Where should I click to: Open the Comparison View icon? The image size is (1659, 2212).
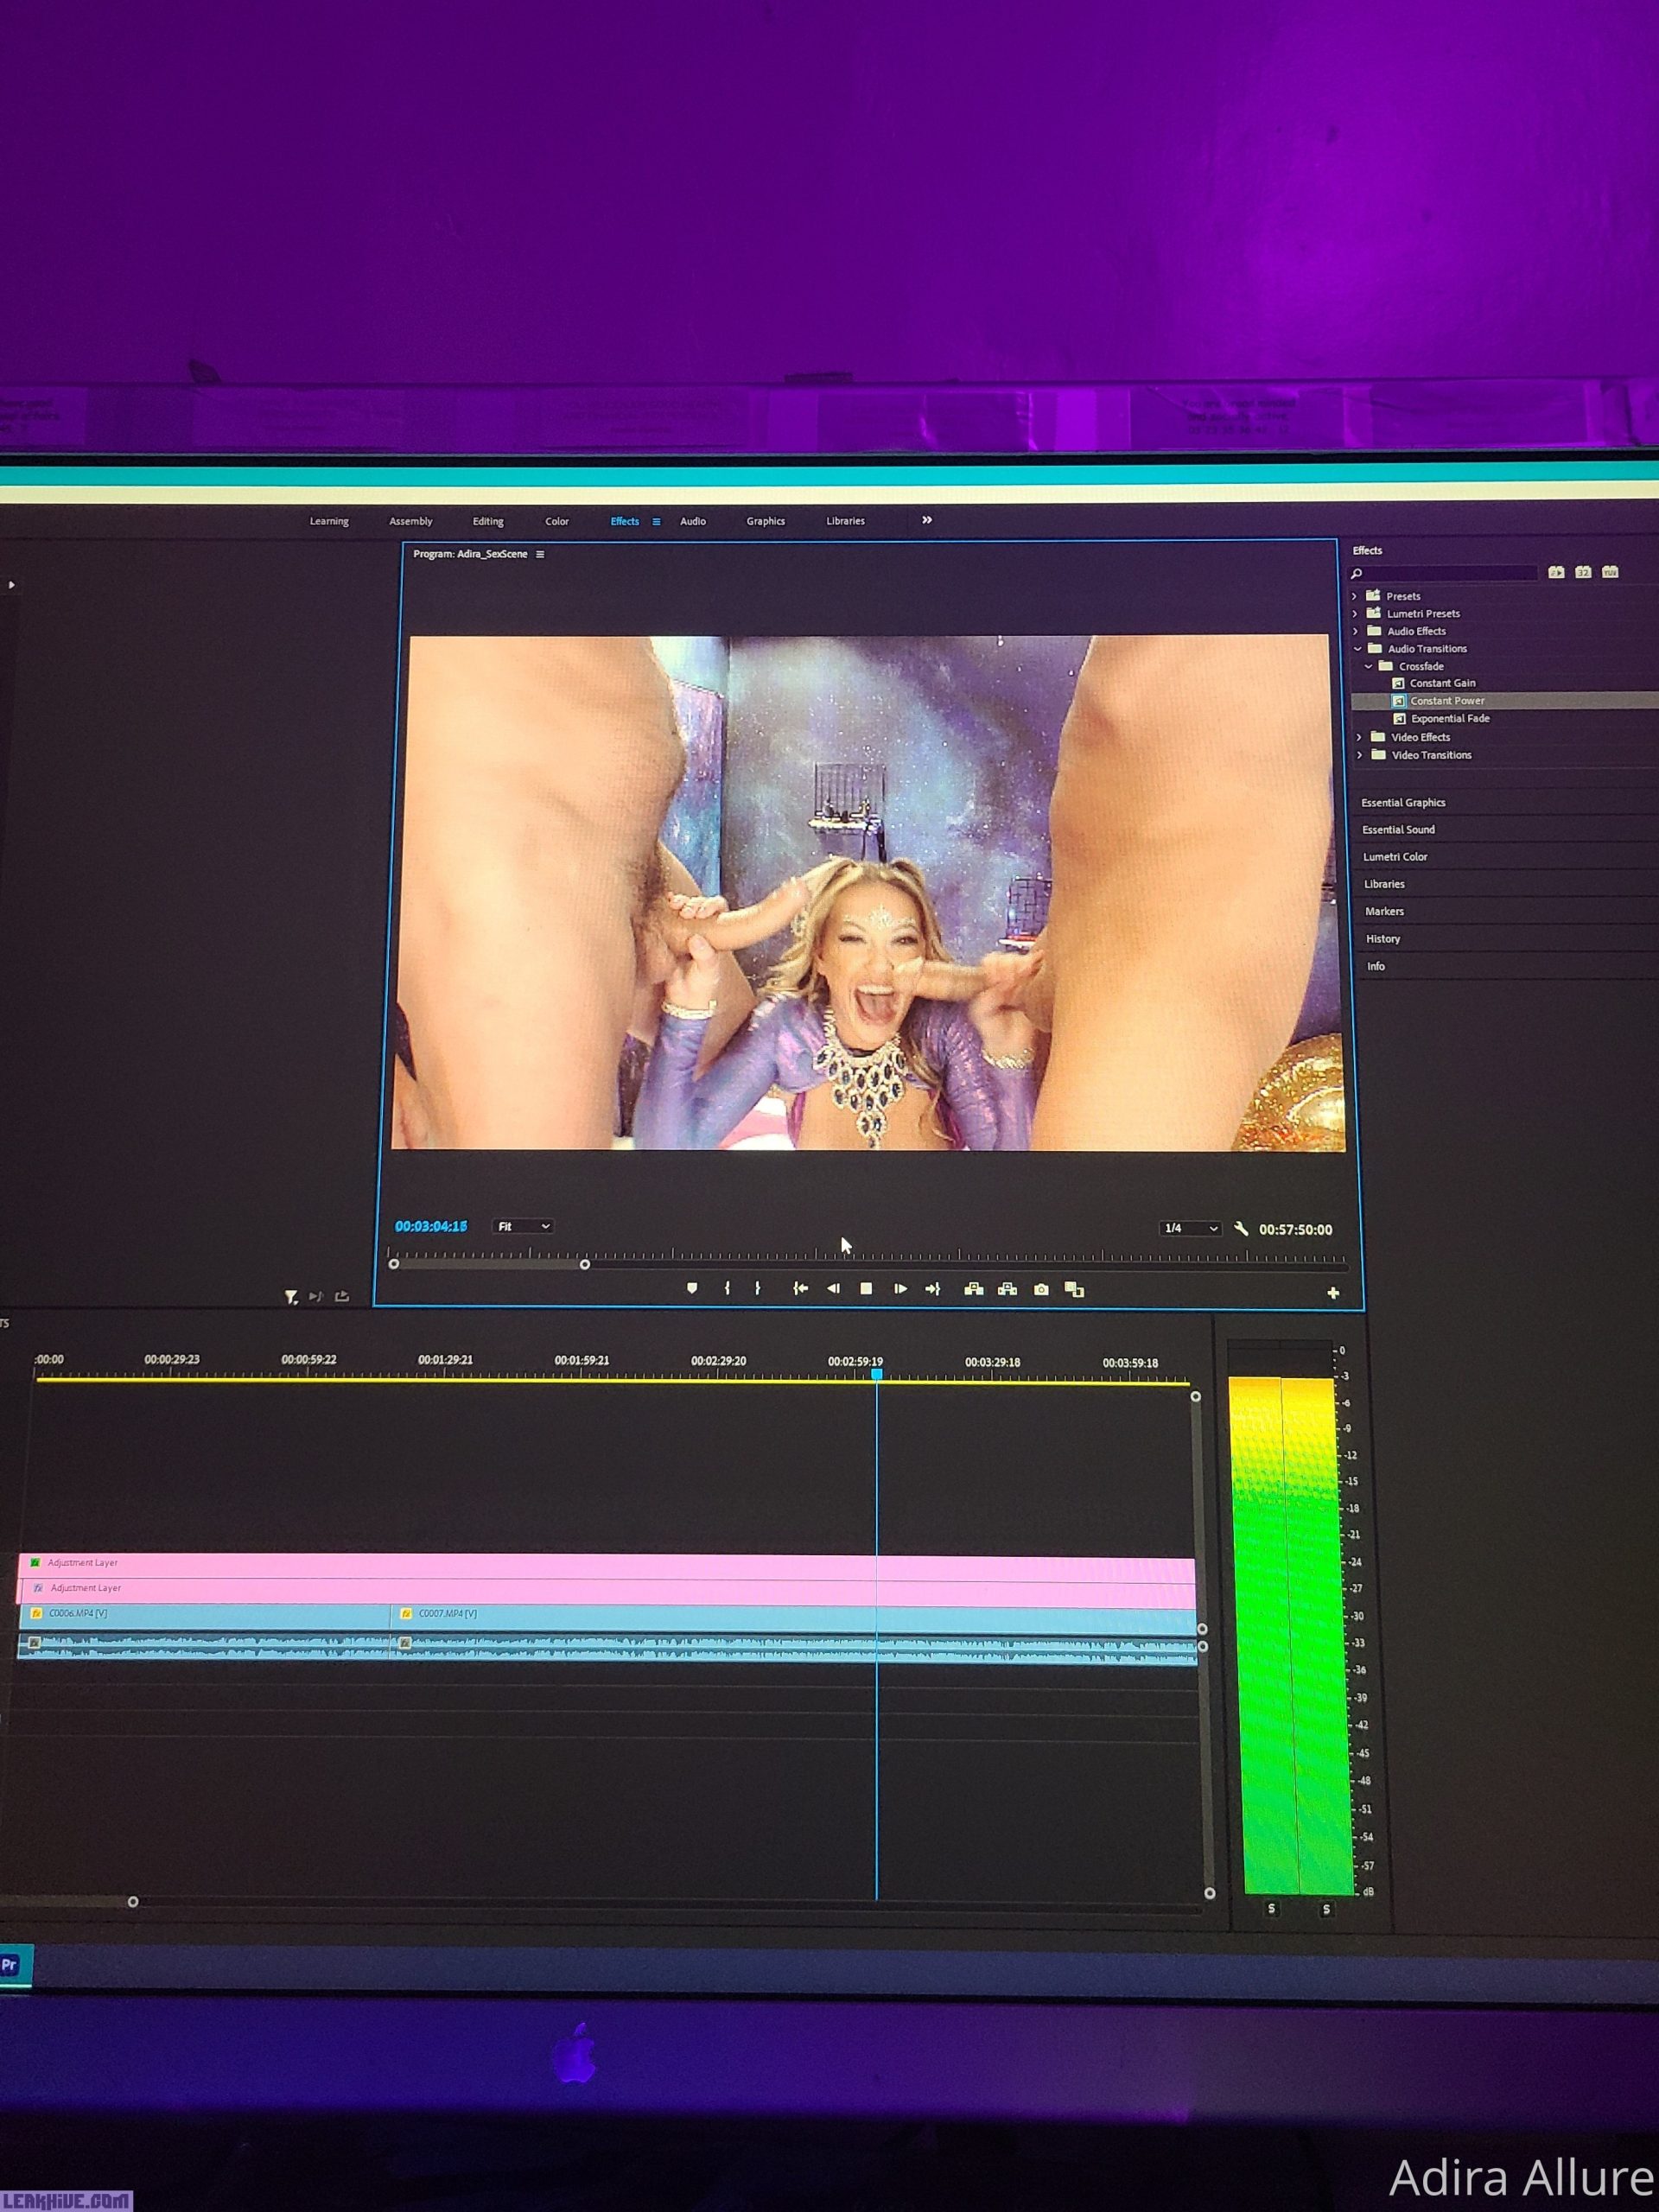point(1074,1290)
